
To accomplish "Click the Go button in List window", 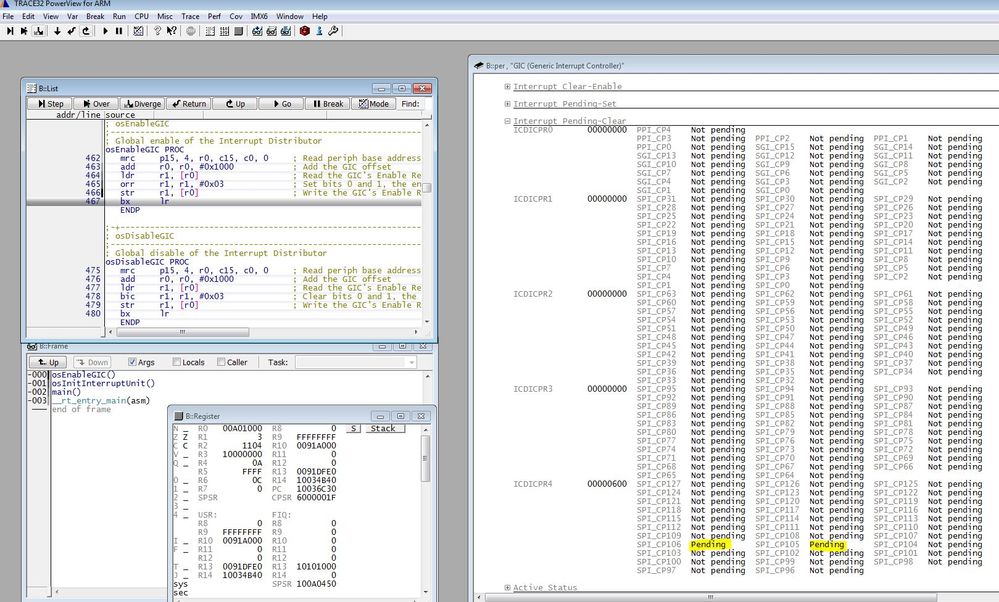I will pyautogui.click(x=281, y=103).
